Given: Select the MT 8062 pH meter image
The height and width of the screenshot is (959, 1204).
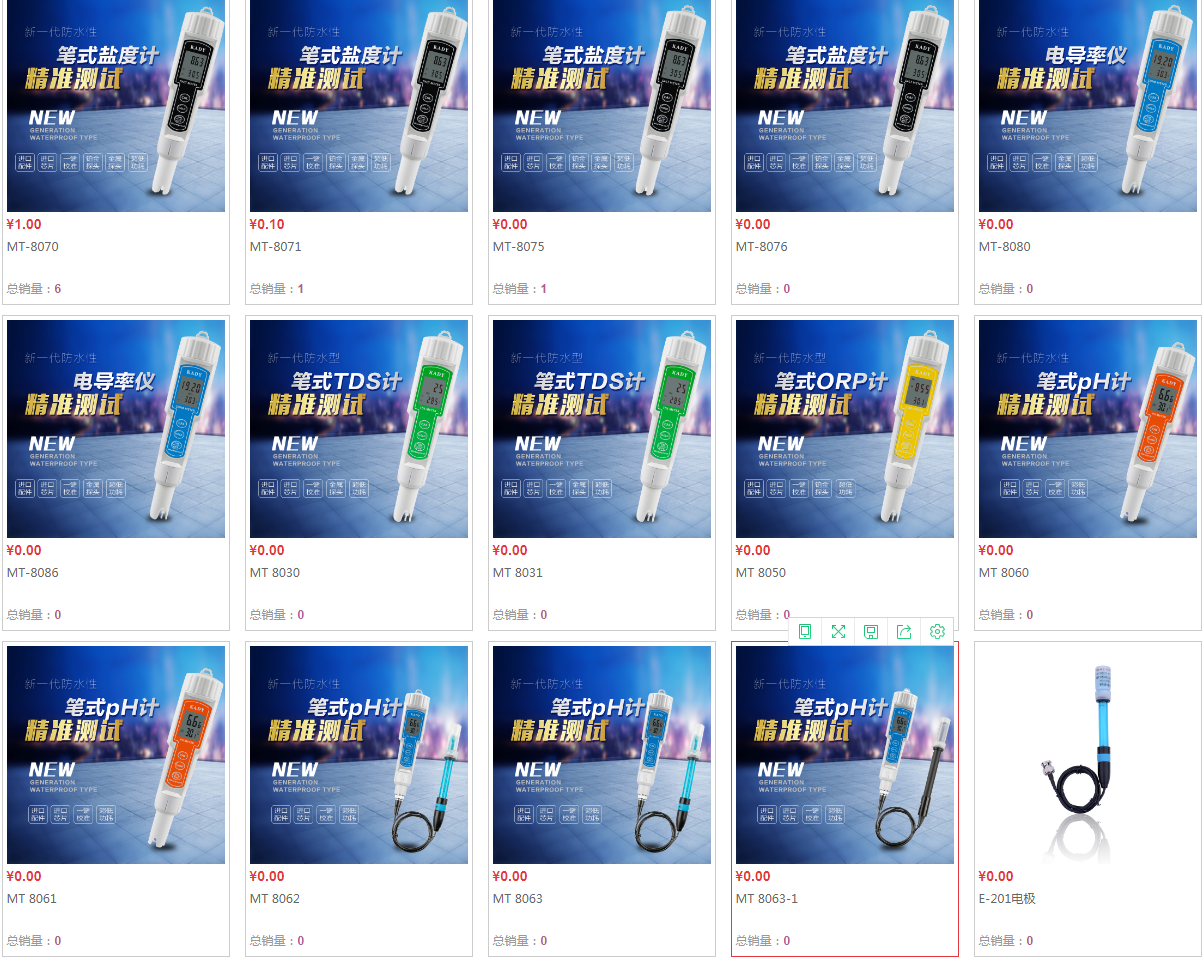Looking at the screenshot, I should click(x=359, y=755).
